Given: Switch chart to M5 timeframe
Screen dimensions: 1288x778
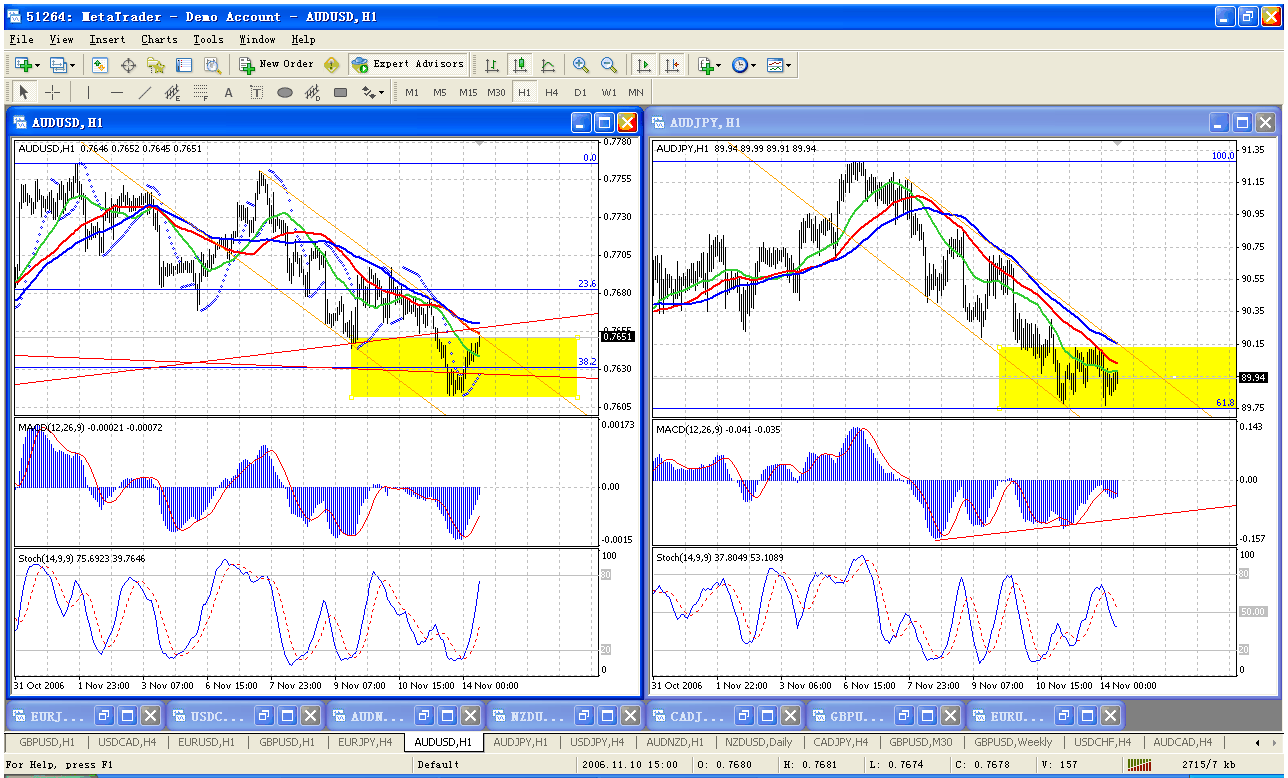Looking at the screenshot, I should point(440,93).
